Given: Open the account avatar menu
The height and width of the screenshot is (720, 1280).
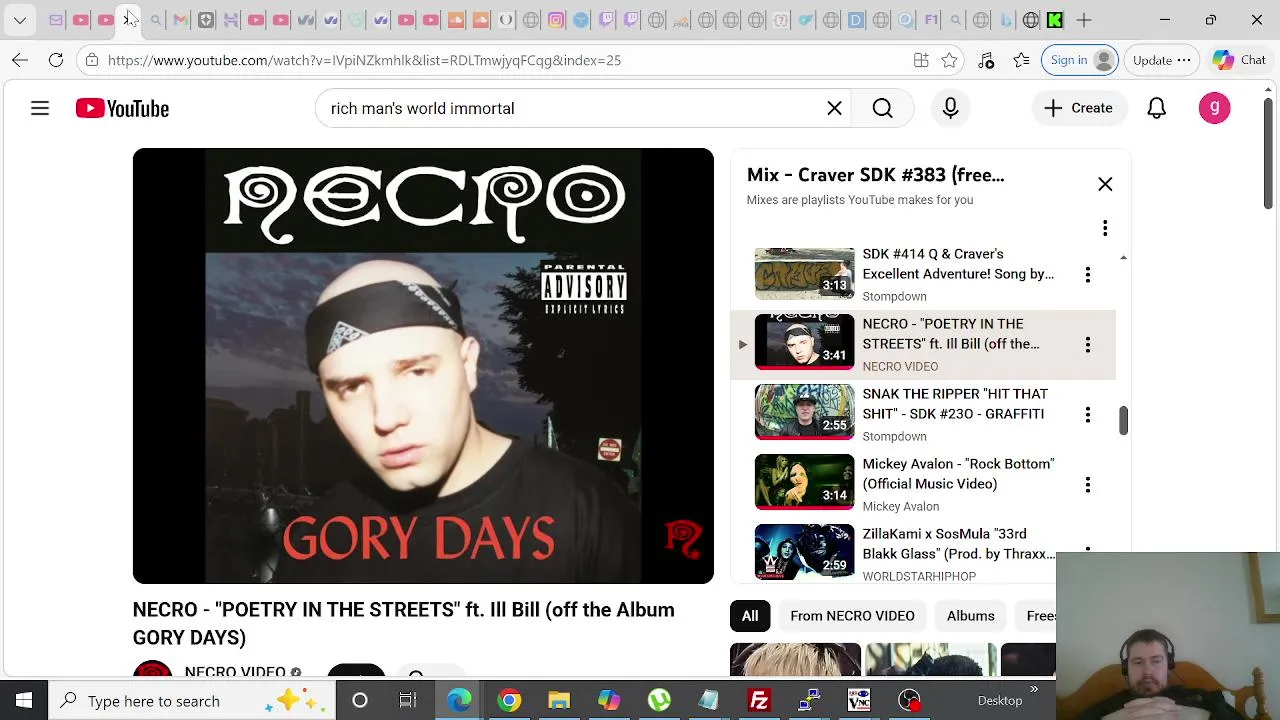Looking at the screenshot, I should pos(1214,108).
